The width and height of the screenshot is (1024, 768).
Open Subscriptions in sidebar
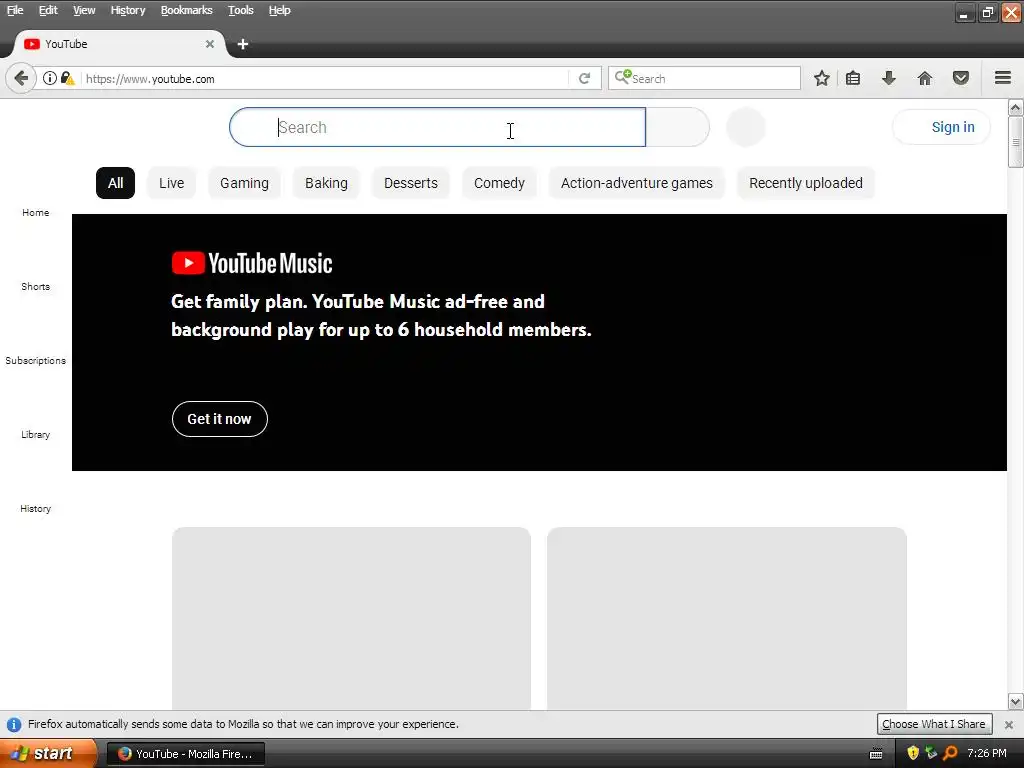(35, 360)
